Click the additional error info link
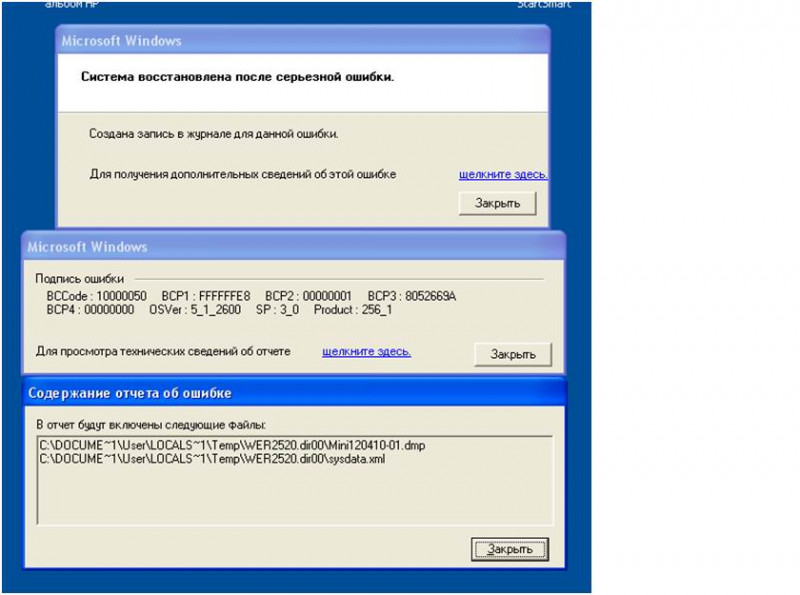 click(x=503, y=175)
